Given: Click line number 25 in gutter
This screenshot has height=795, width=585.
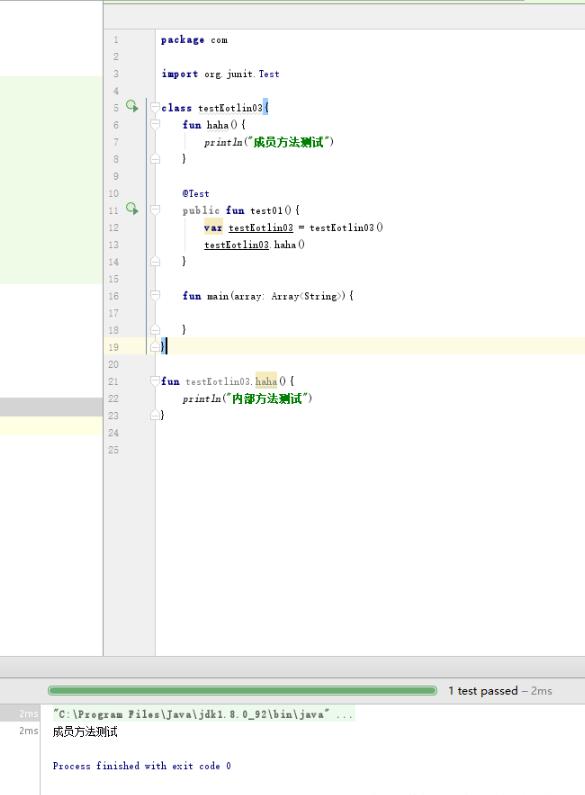Looking at the screenshot, I should tap(113, 450).
